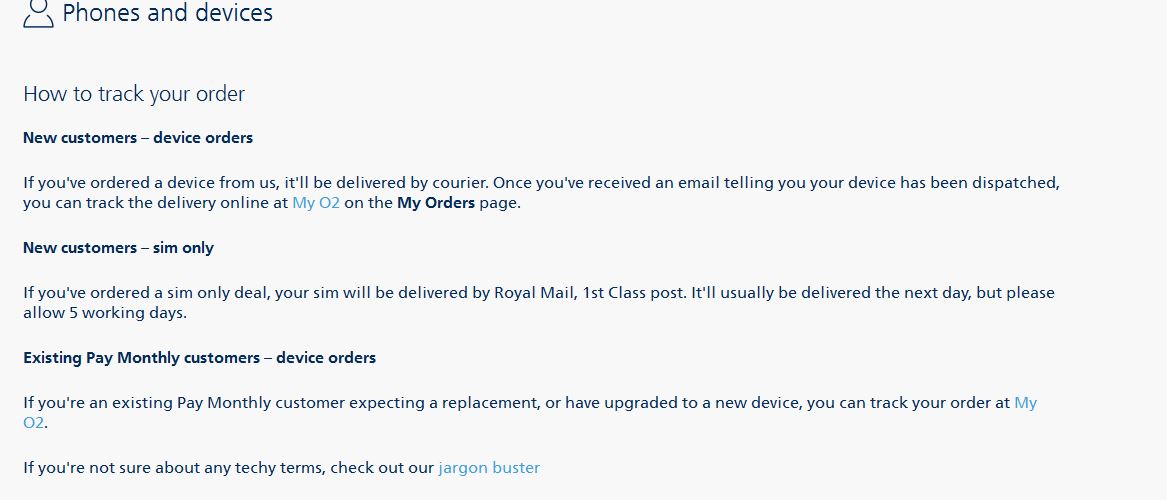Open My O2 link in courier delivery paragraph
Screen dimensions: 1167x500
tap(316, 202)
